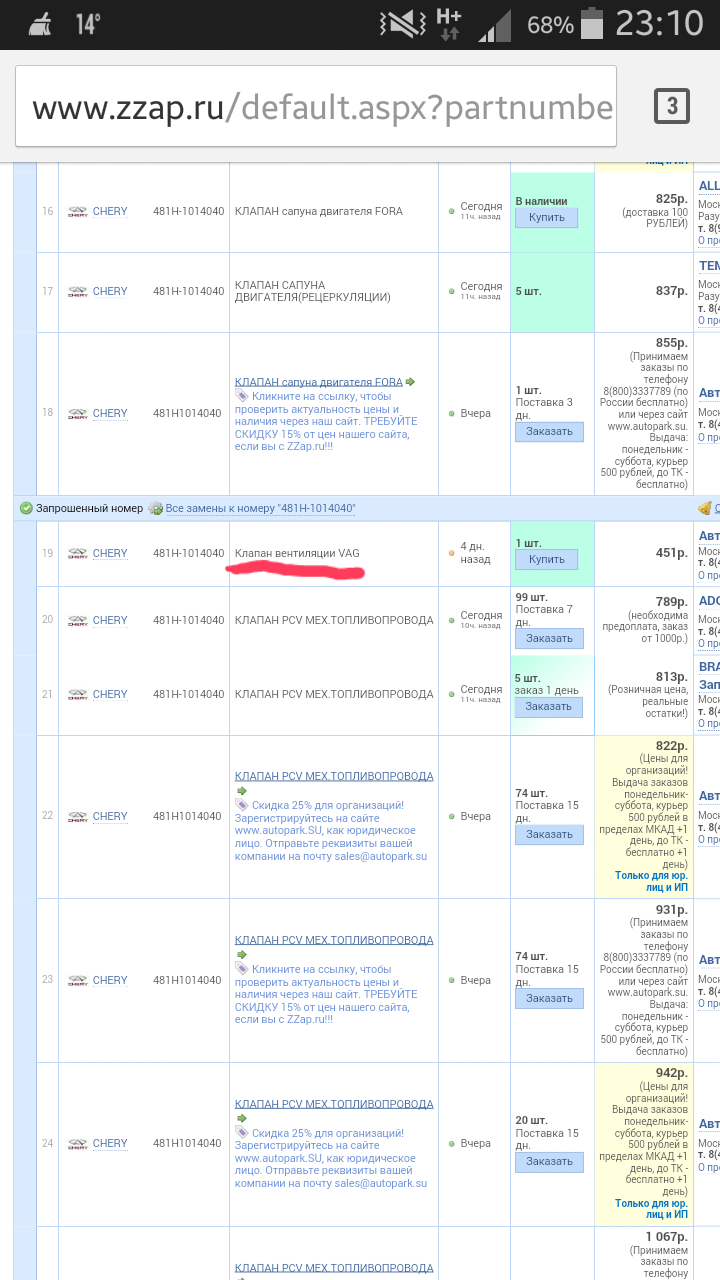Image resolution: width=720 pixels, height=1280 pixels.
Task: Click tag icon before Скидка 25% in row 22
Action: (242, 805)
